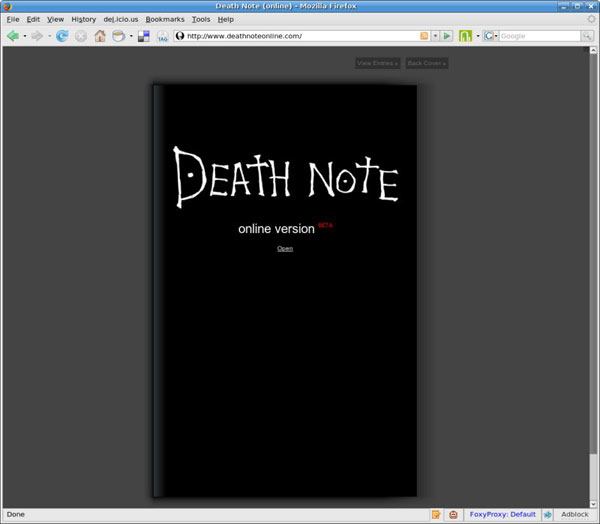This screenshot has height=524, width=600.
Task: Click the View Entries button
Action: [377, 63]
